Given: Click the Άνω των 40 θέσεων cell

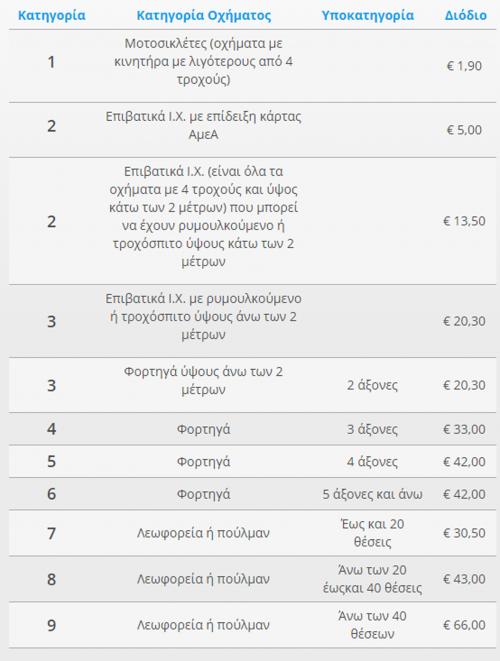Looking at the screenshot, I should click(x=372, y=625).
